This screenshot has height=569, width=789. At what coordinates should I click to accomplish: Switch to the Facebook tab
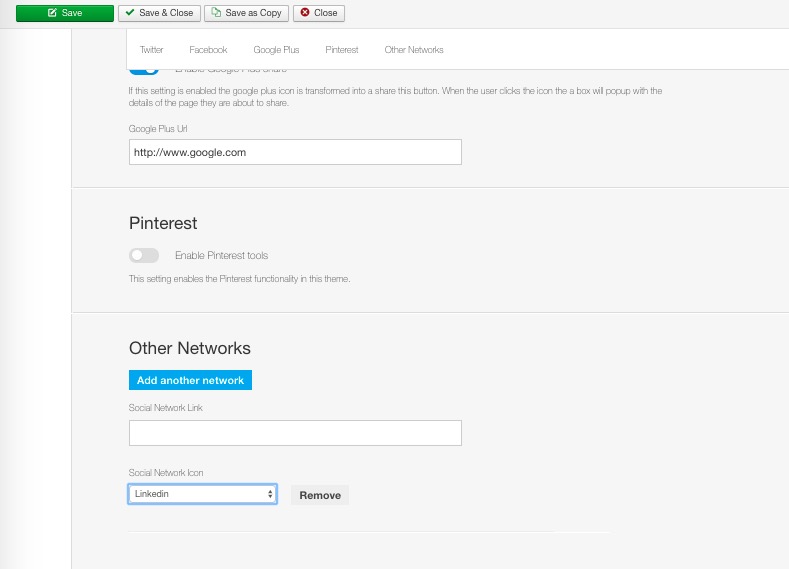point(208,50)
